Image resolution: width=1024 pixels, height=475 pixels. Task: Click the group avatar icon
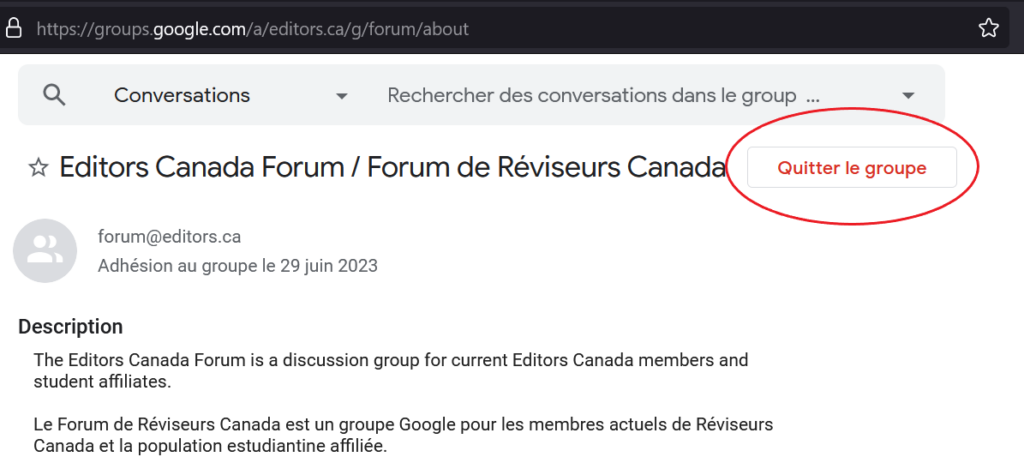(x=45, y=251)
